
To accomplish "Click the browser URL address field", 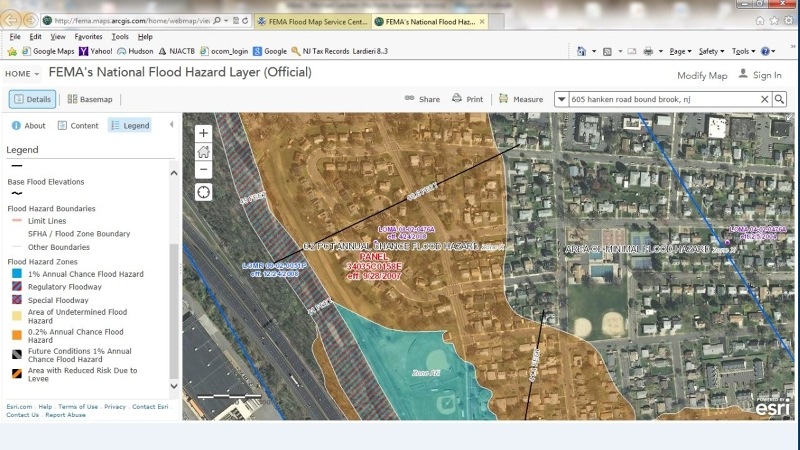I will tap(131, 21).
